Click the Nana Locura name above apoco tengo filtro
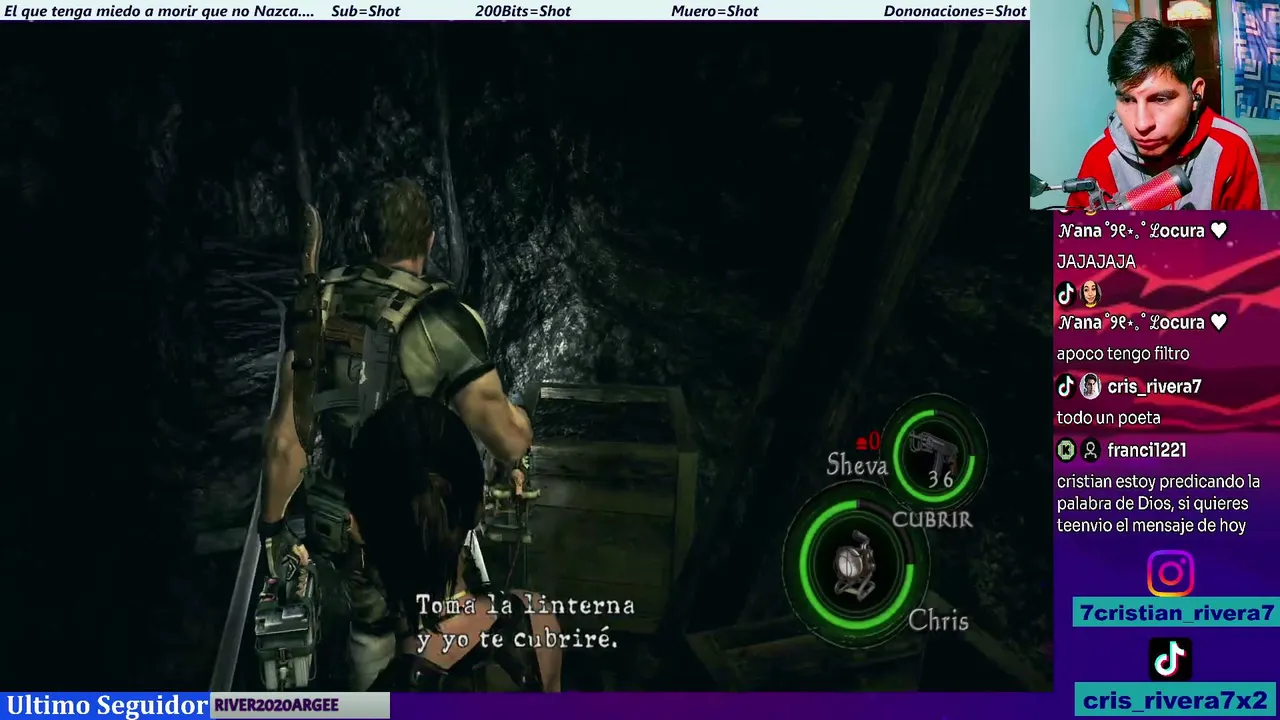Image resolution: width=1280 pixels, height=720 pixels. tap(1130, 322)
